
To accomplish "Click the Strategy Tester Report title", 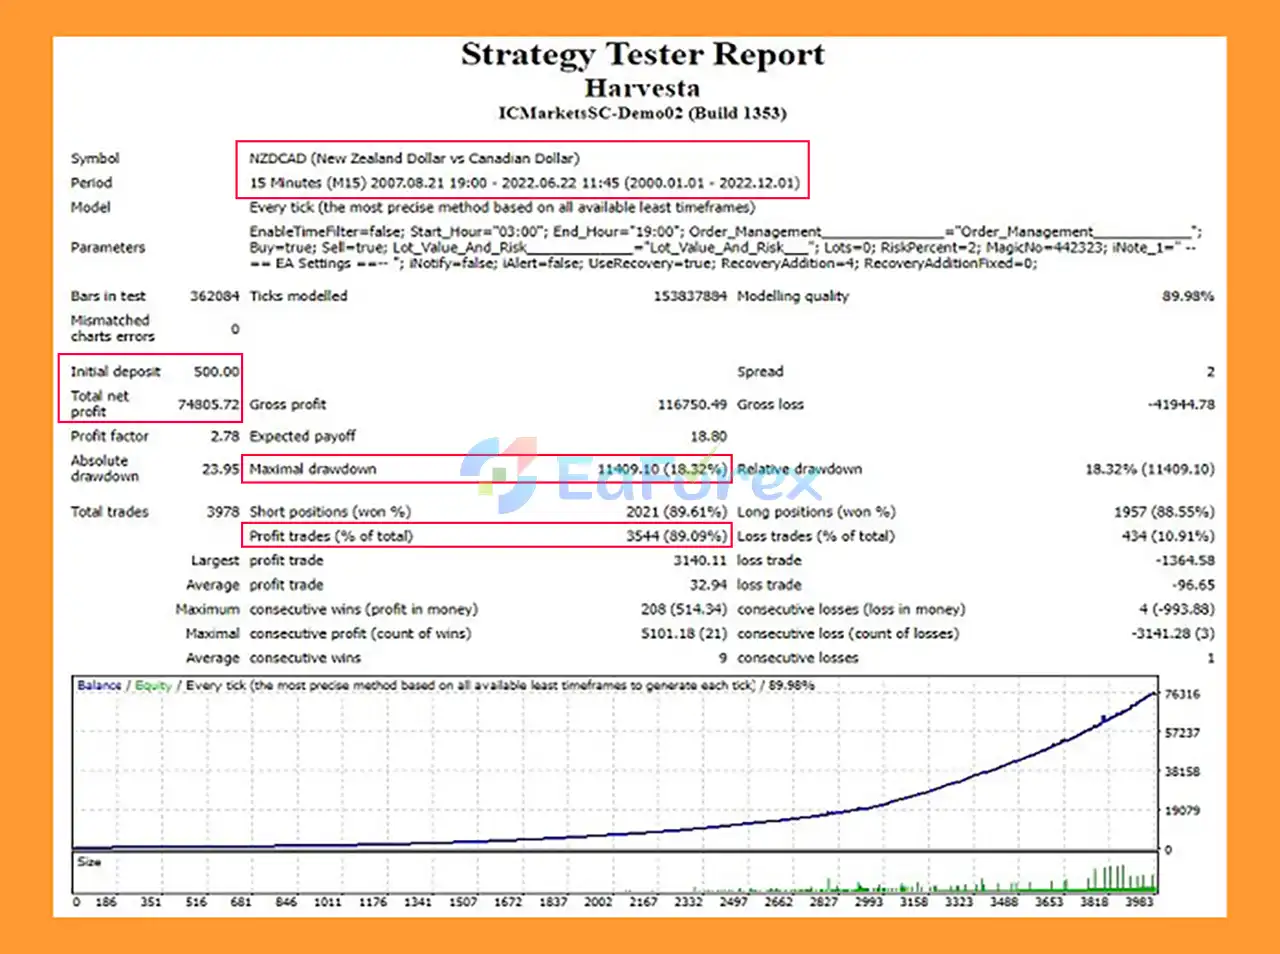I will coord(642,55).
